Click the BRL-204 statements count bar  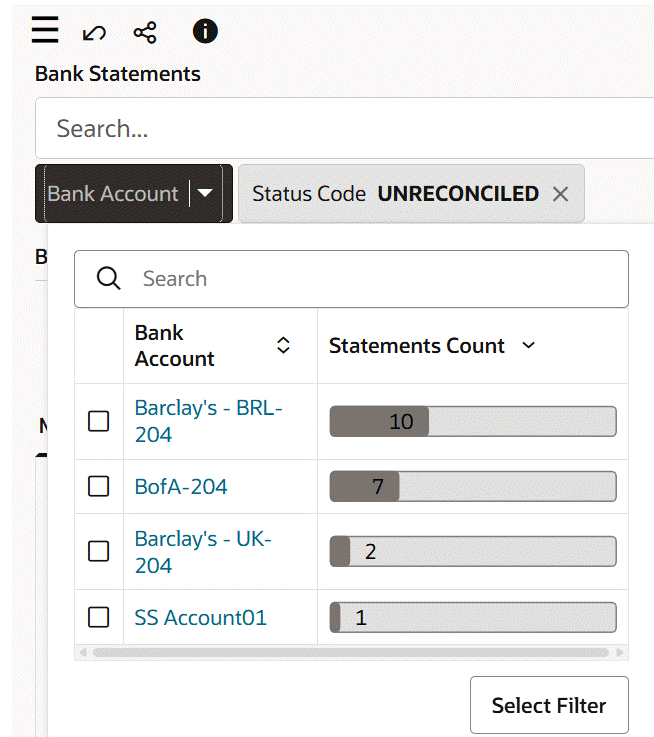[472, 422]
